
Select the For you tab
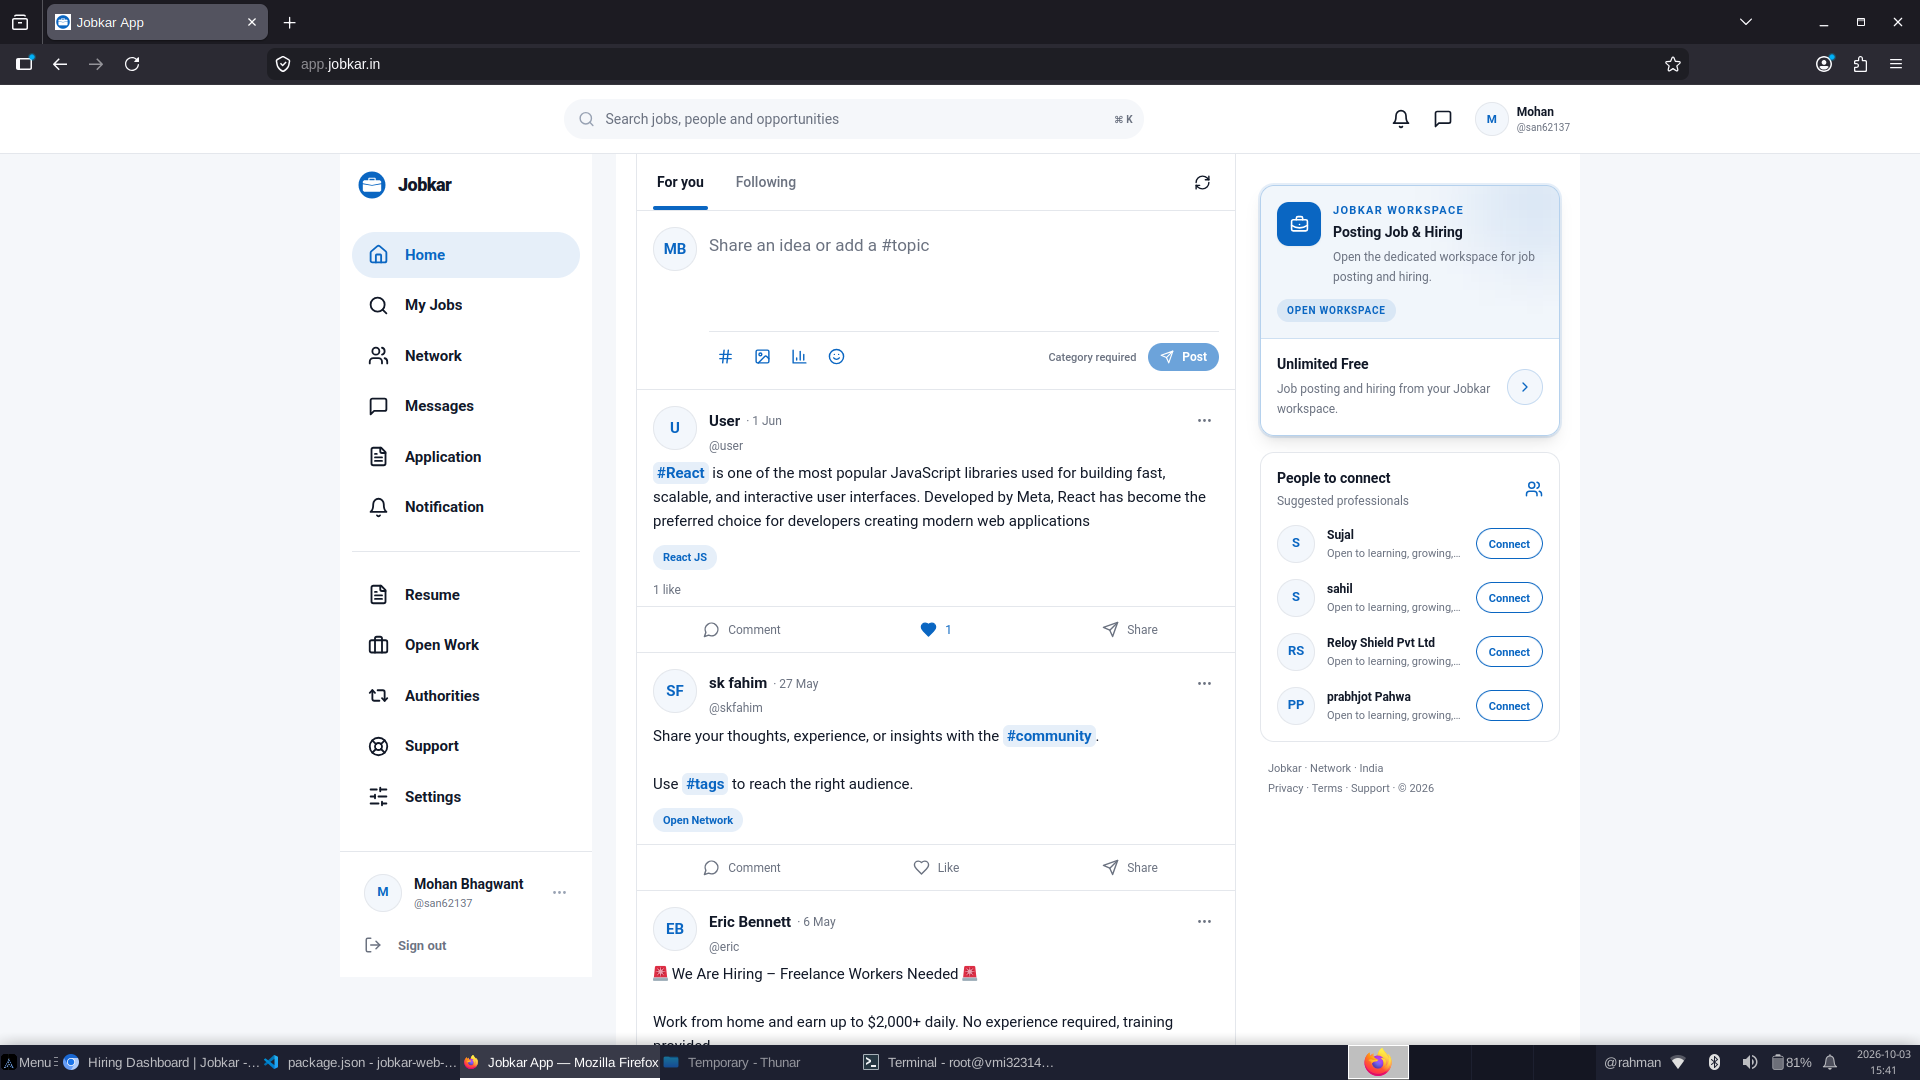tap(680, 182)
